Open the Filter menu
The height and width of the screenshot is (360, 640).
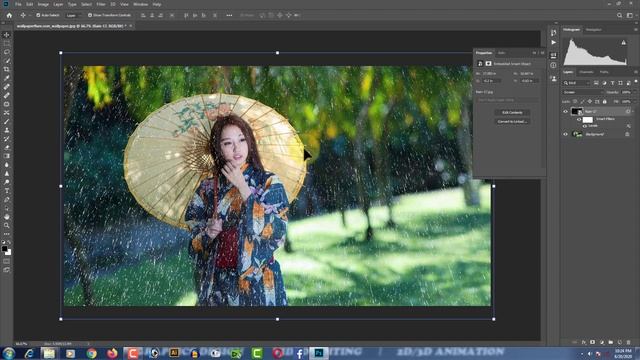(101, 4)
